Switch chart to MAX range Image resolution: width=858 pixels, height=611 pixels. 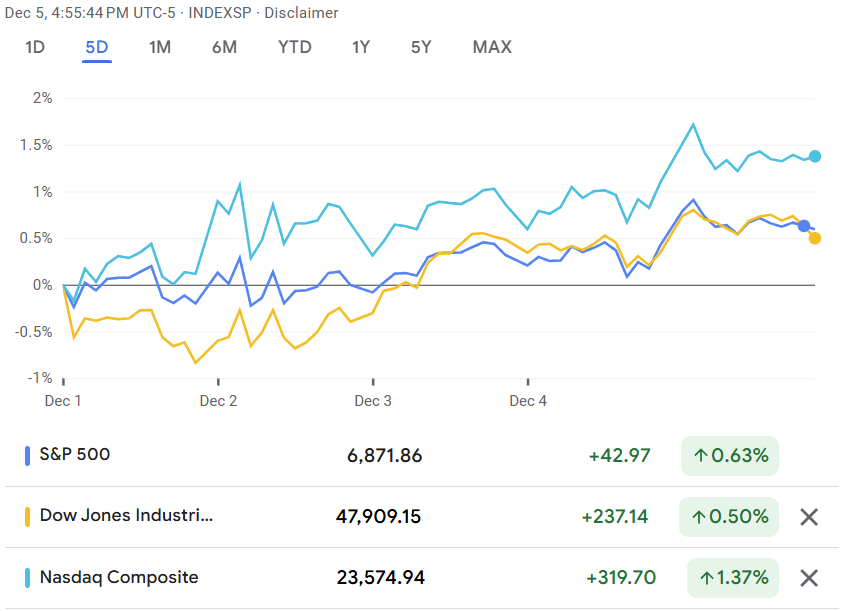tap(492, 47)
